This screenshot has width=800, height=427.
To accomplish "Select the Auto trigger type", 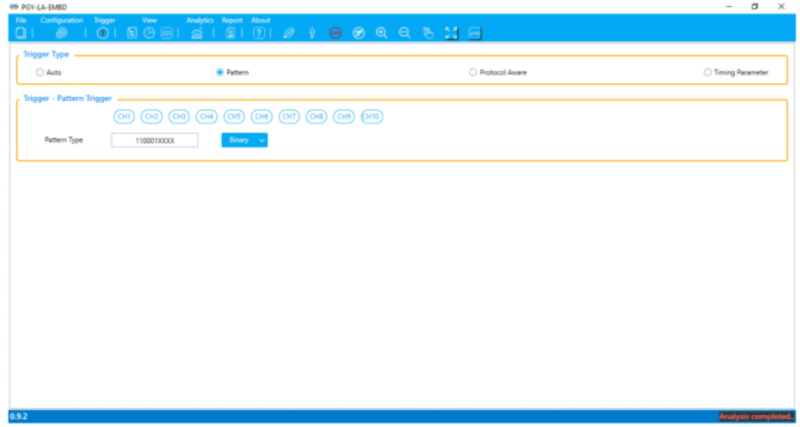I will (40, 73).
